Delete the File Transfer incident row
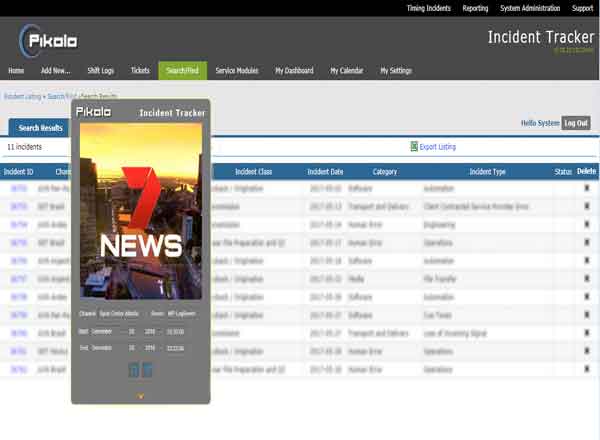Viewport: 600px width, 440px height. (x=587, y=279)
